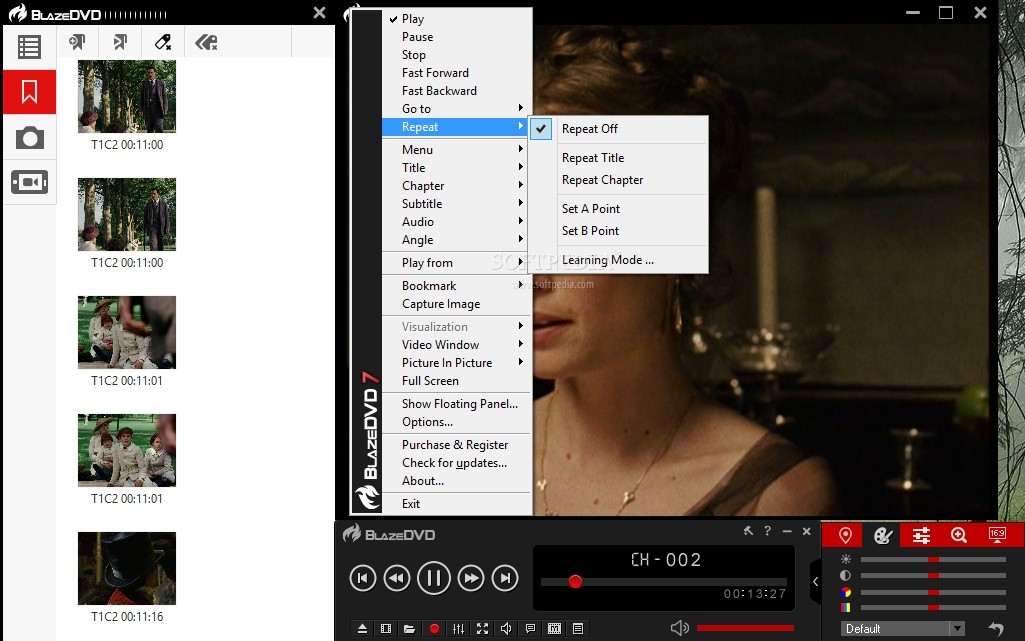Open the playlist icon in the sidebar
Viewport: 1025px width, 641px height.
click(x=29, y=47)
